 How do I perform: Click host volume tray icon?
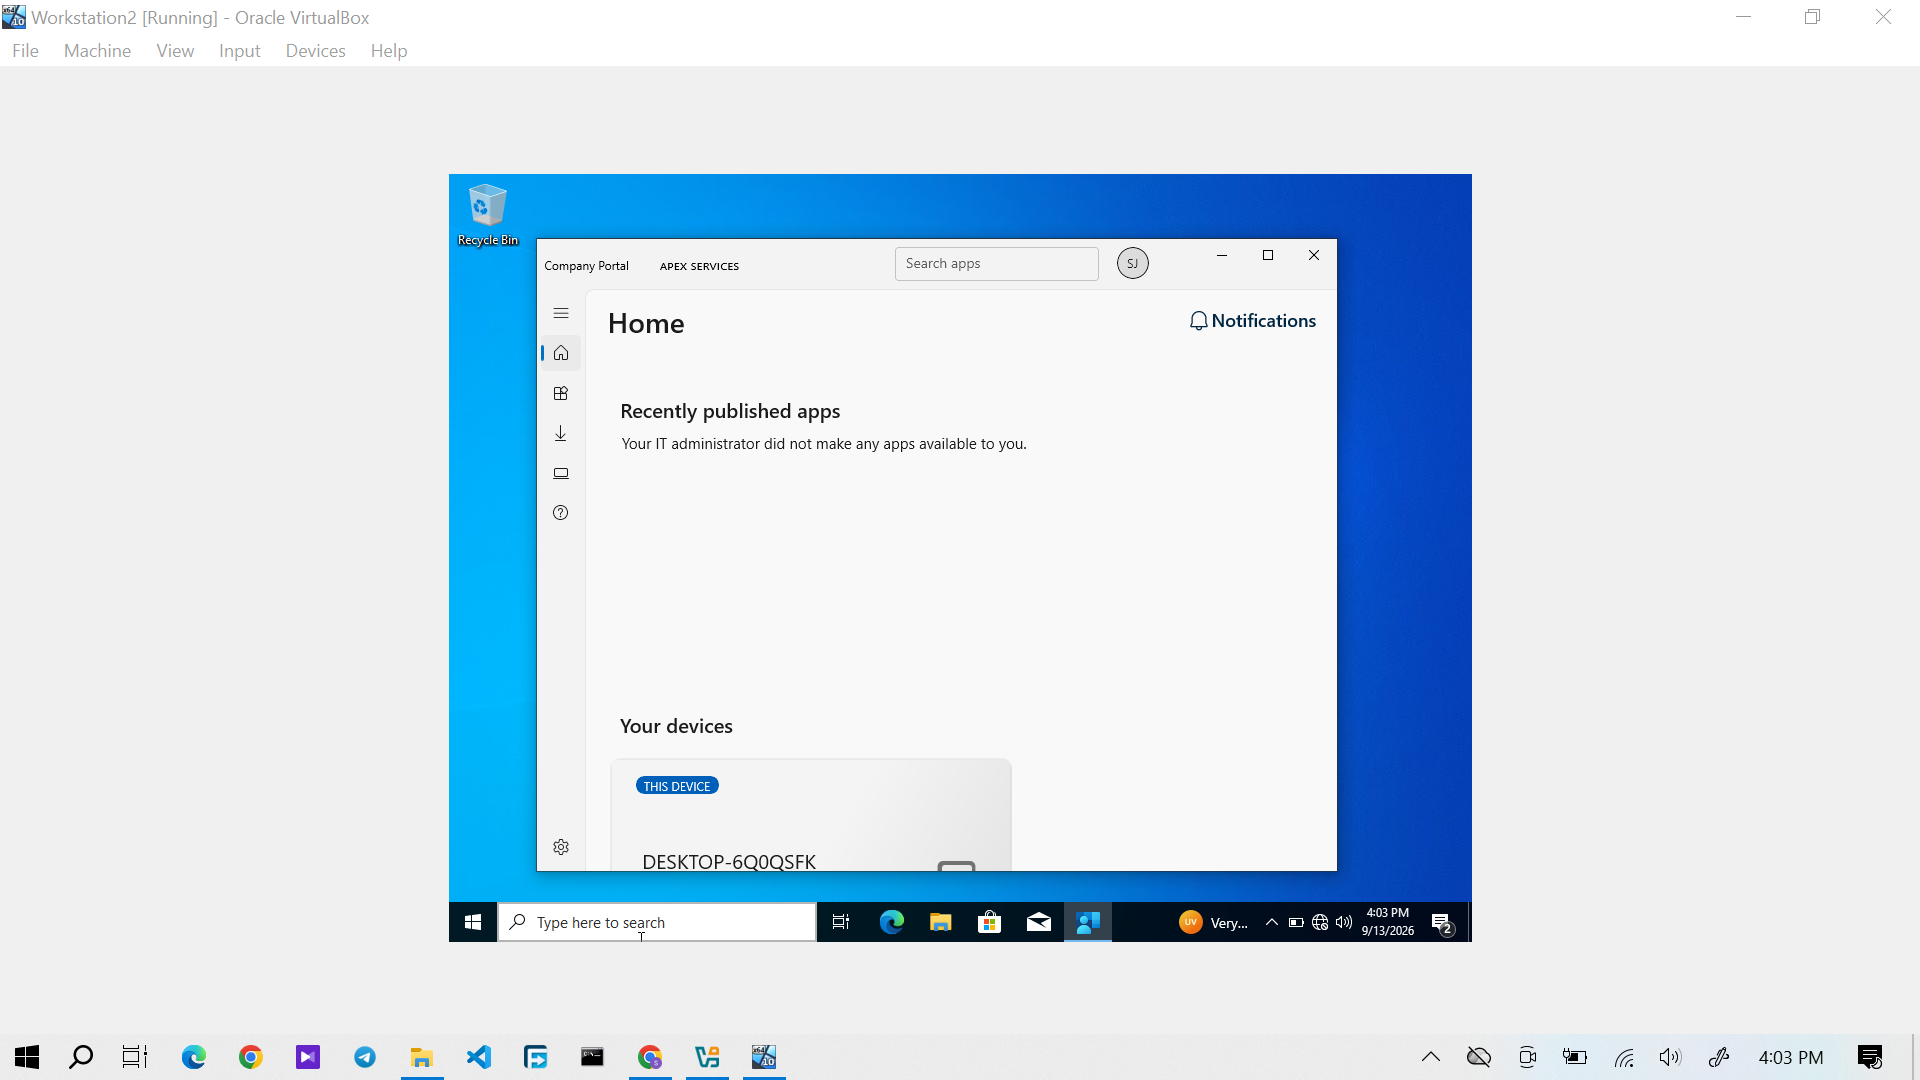click(x=1670, y=1057)
